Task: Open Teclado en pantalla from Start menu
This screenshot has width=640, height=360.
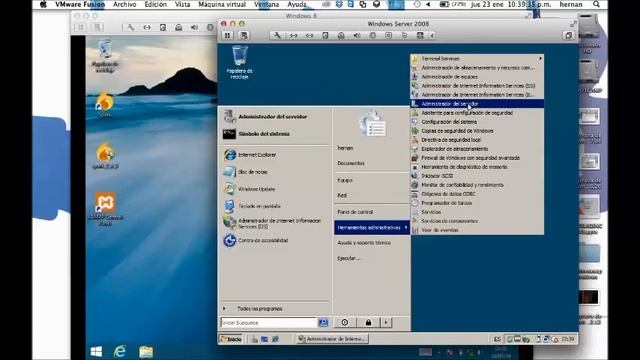Action: 276,206
